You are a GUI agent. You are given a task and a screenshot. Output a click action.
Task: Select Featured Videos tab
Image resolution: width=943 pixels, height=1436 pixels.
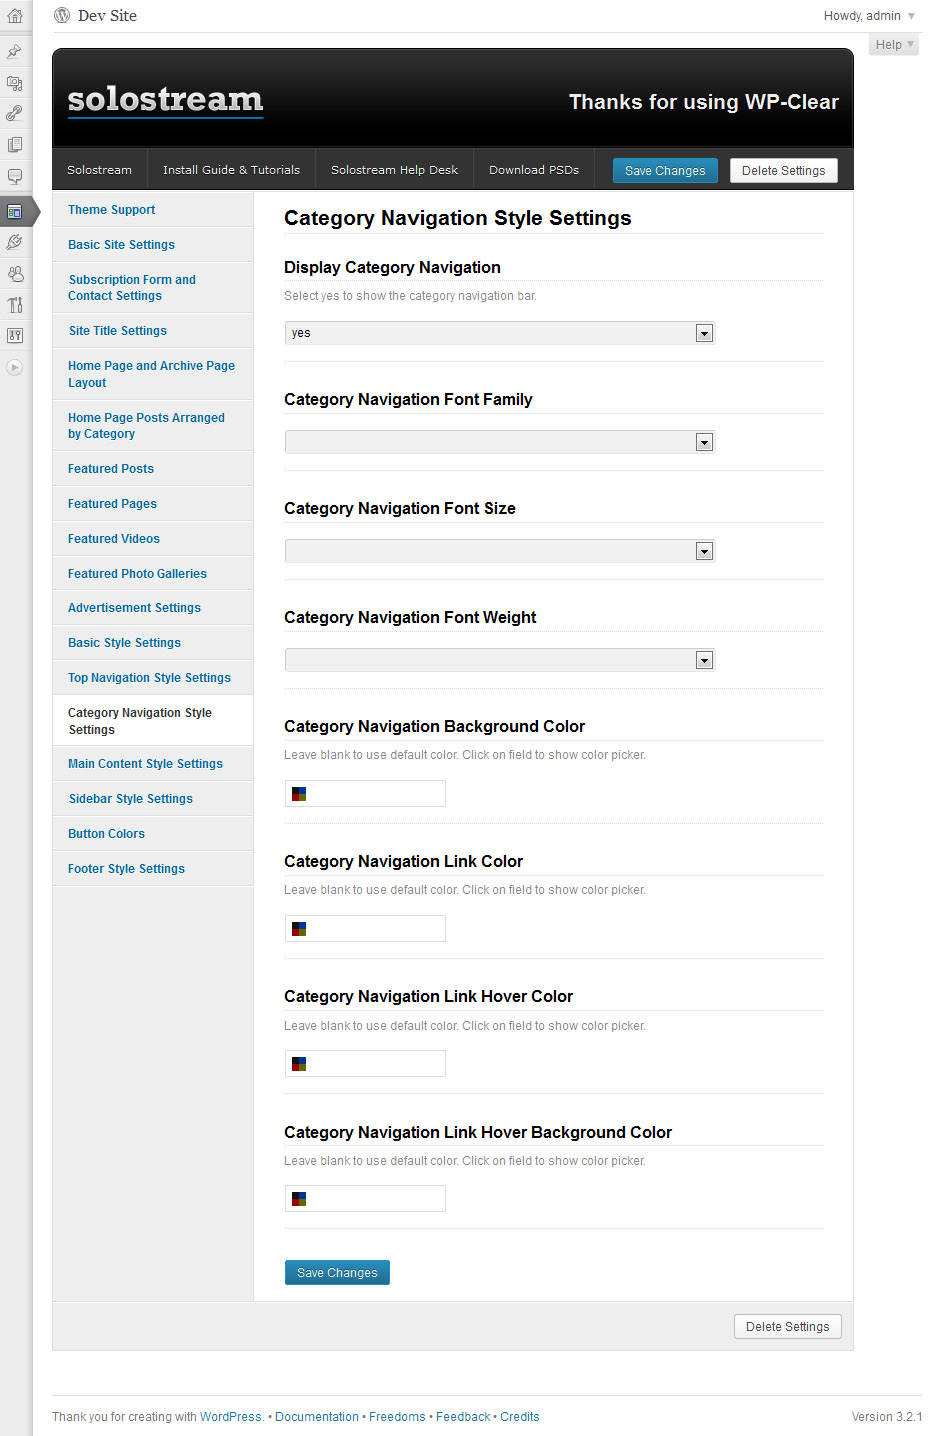[x=153, y=539]
